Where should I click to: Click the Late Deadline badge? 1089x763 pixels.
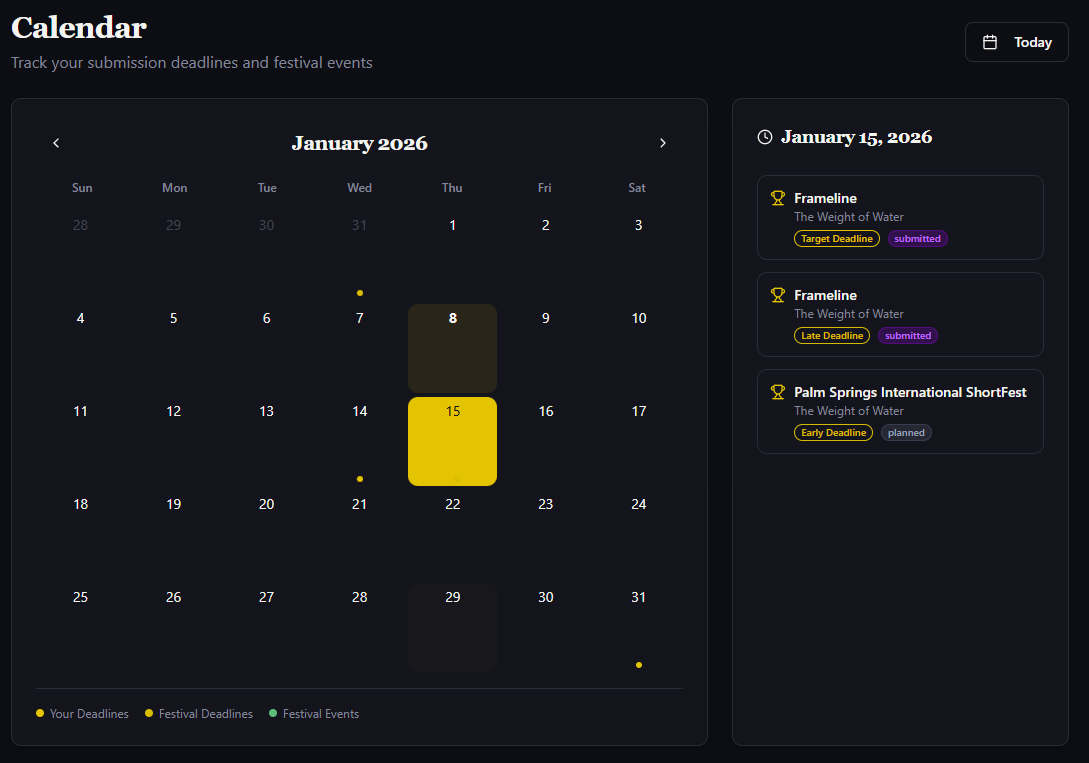[831, 335]
